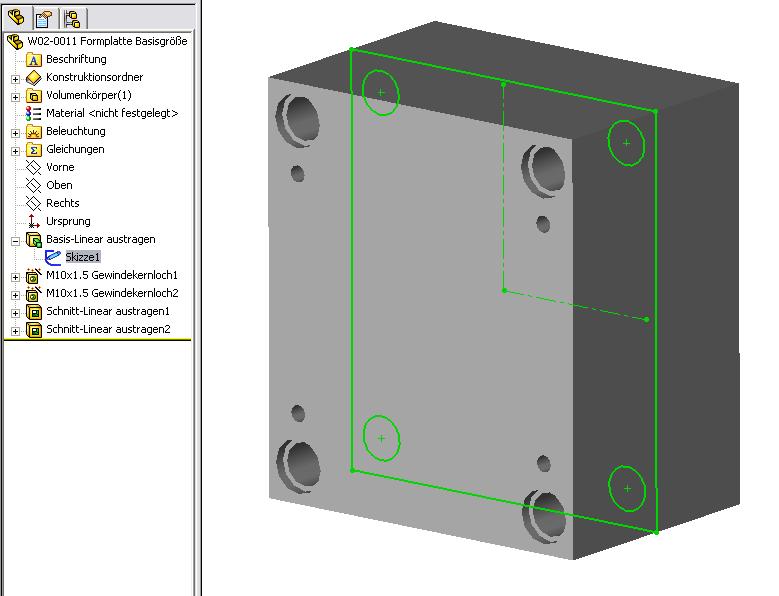Expand the Konstruktionsordner node
Viewport: 779px width, 596px height.
(15, 79)
